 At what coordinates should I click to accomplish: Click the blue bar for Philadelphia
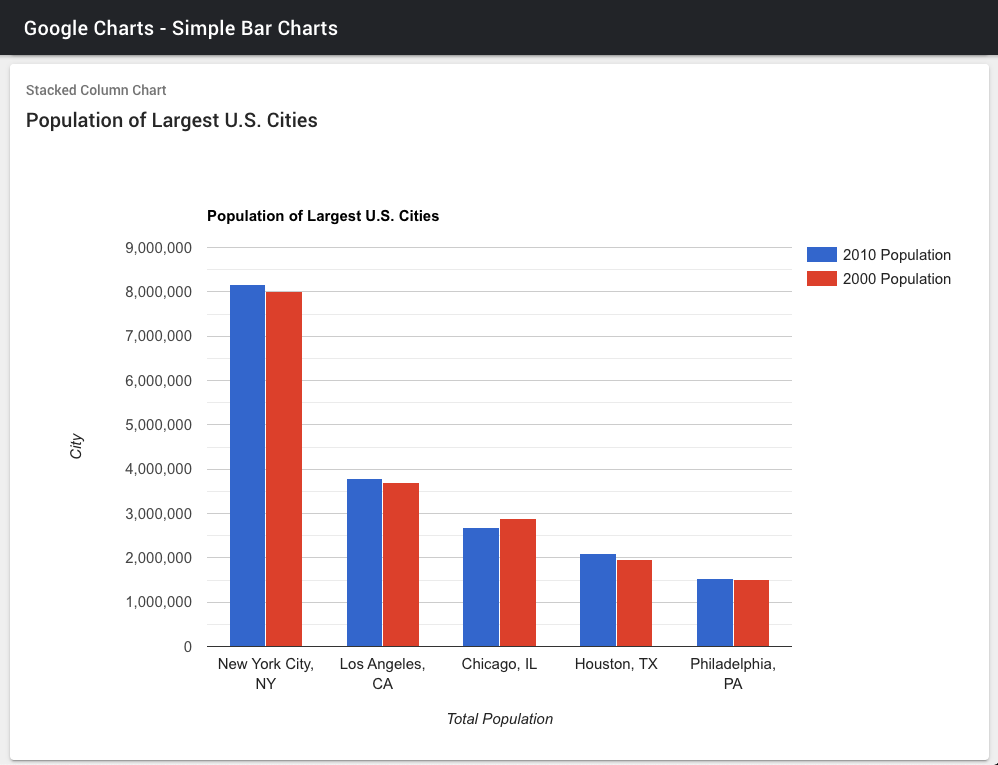tap(715, 613)
